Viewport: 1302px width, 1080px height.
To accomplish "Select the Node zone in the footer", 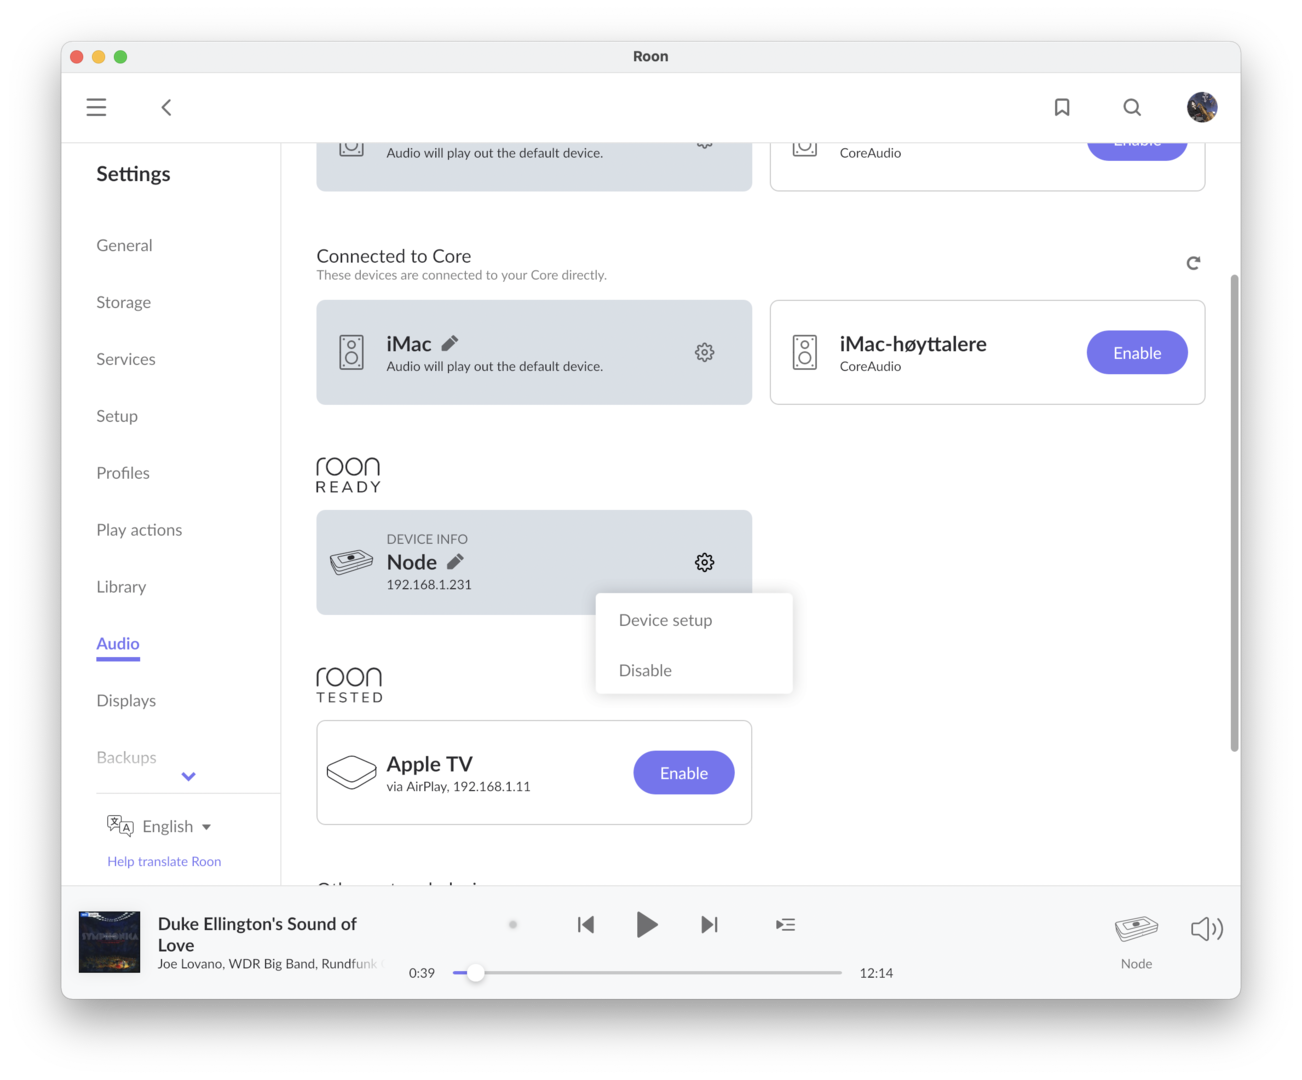I will click(1136, 941).
